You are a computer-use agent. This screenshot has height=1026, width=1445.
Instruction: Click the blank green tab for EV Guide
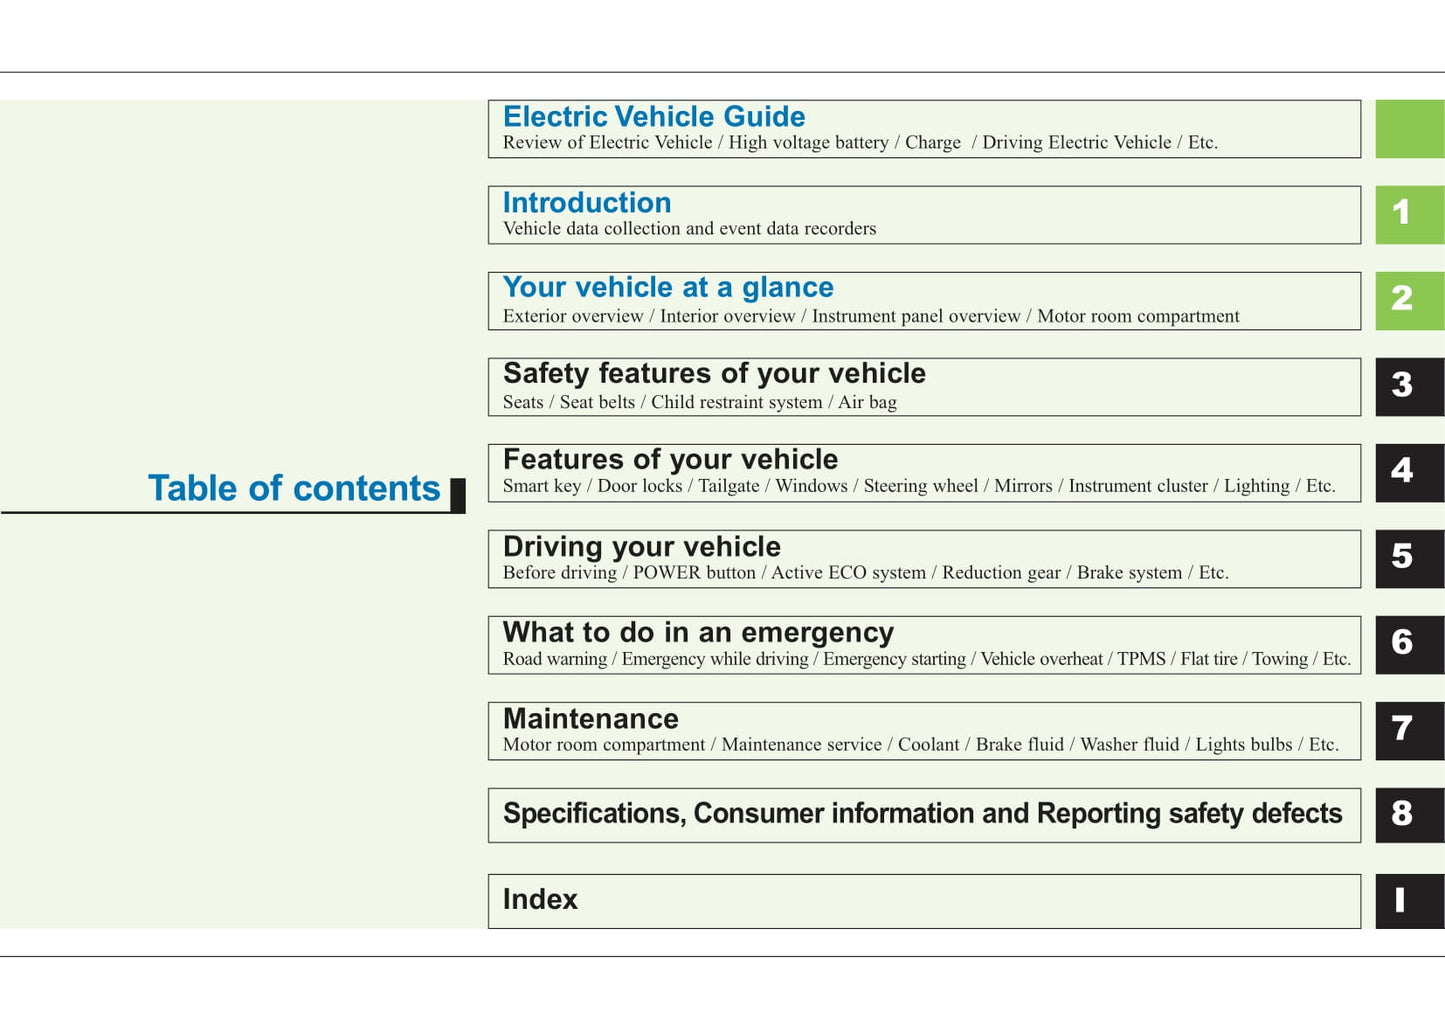tap(1409, 129)
